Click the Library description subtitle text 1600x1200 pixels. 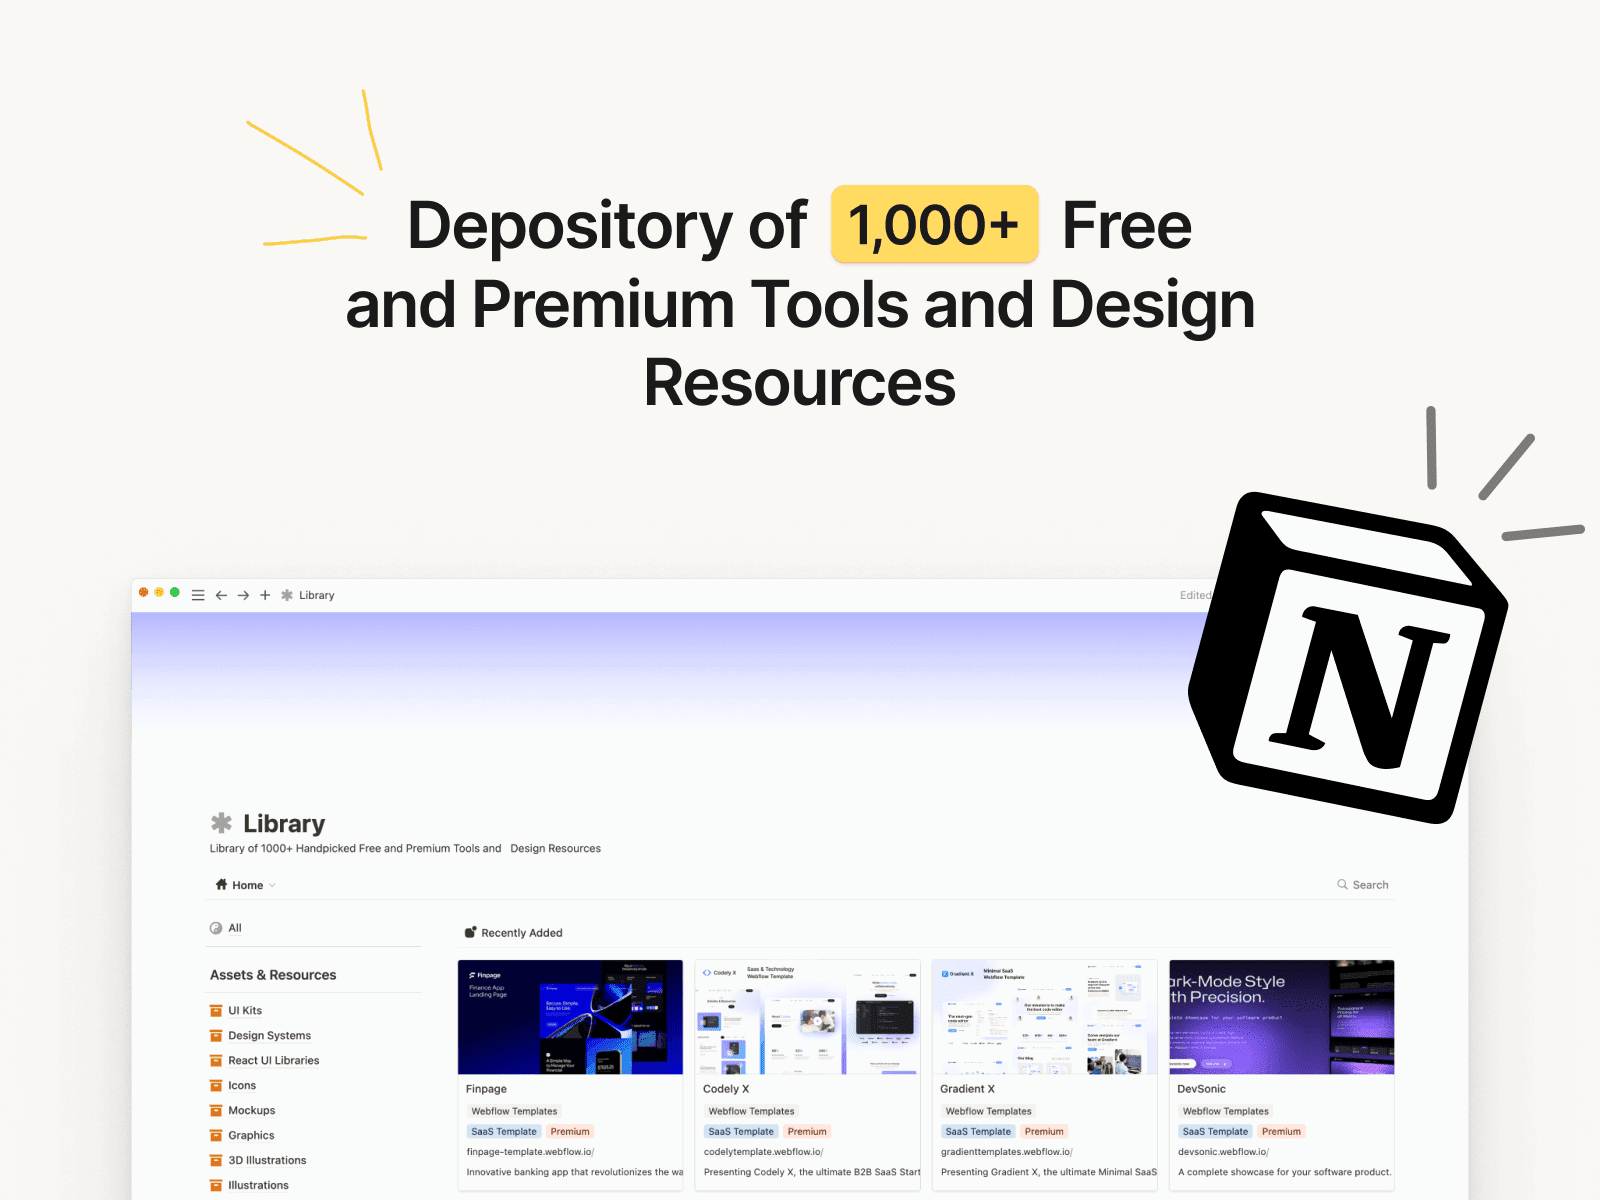pos(405,848)
